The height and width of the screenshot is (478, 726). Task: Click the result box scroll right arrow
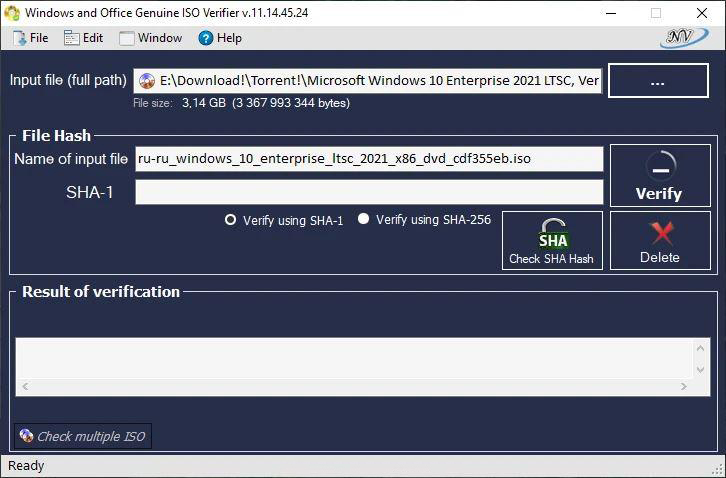pos(684,386)
